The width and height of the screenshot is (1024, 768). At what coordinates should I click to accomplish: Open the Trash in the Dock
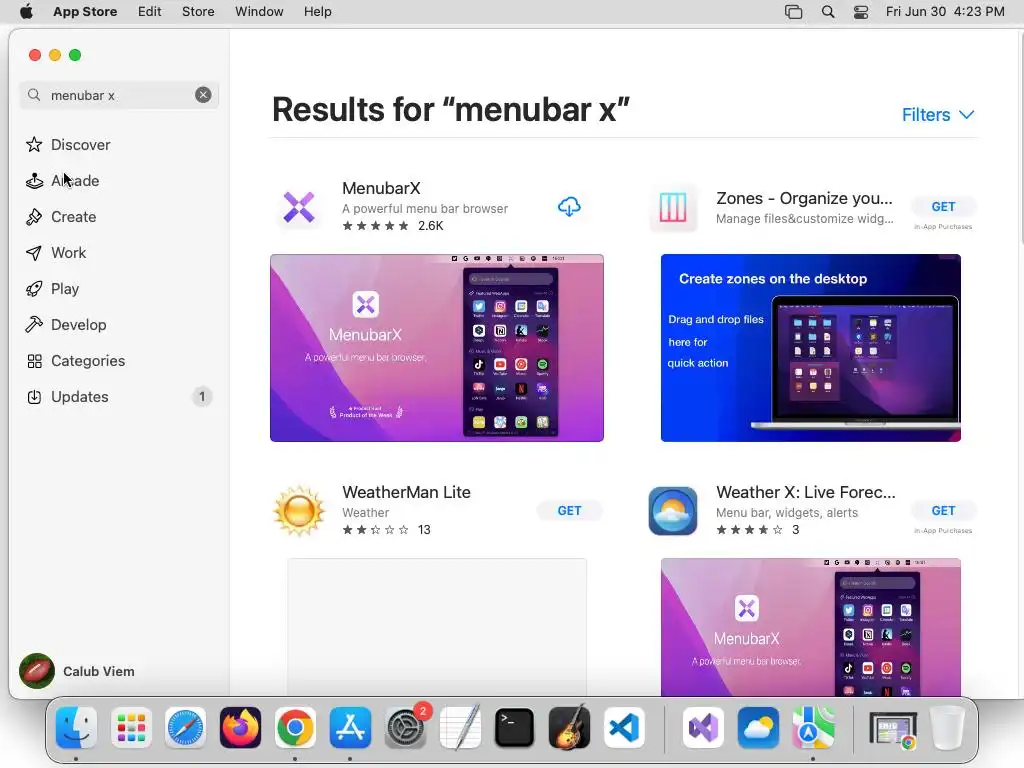coord(948,728)
